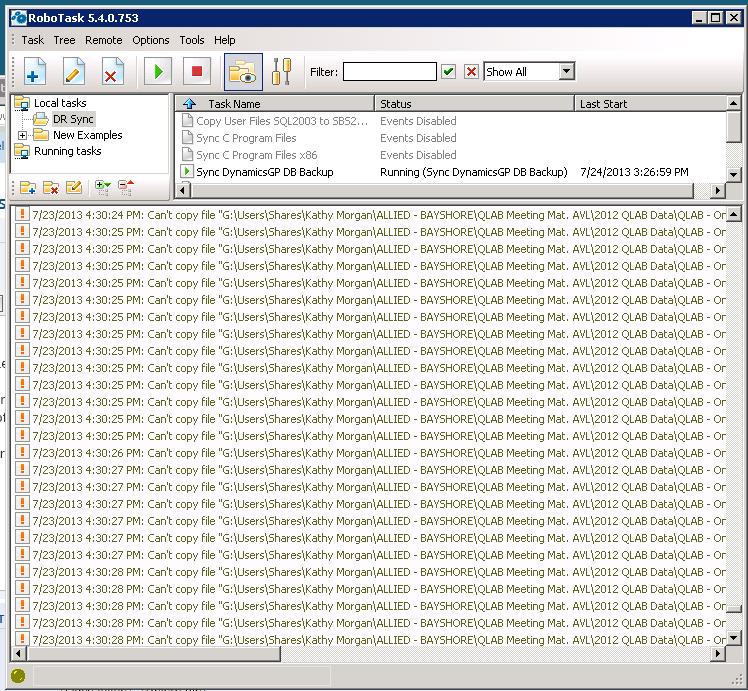The image size is (748, 691).
Task: Open the Tree menu
Action: coord(64,40)
